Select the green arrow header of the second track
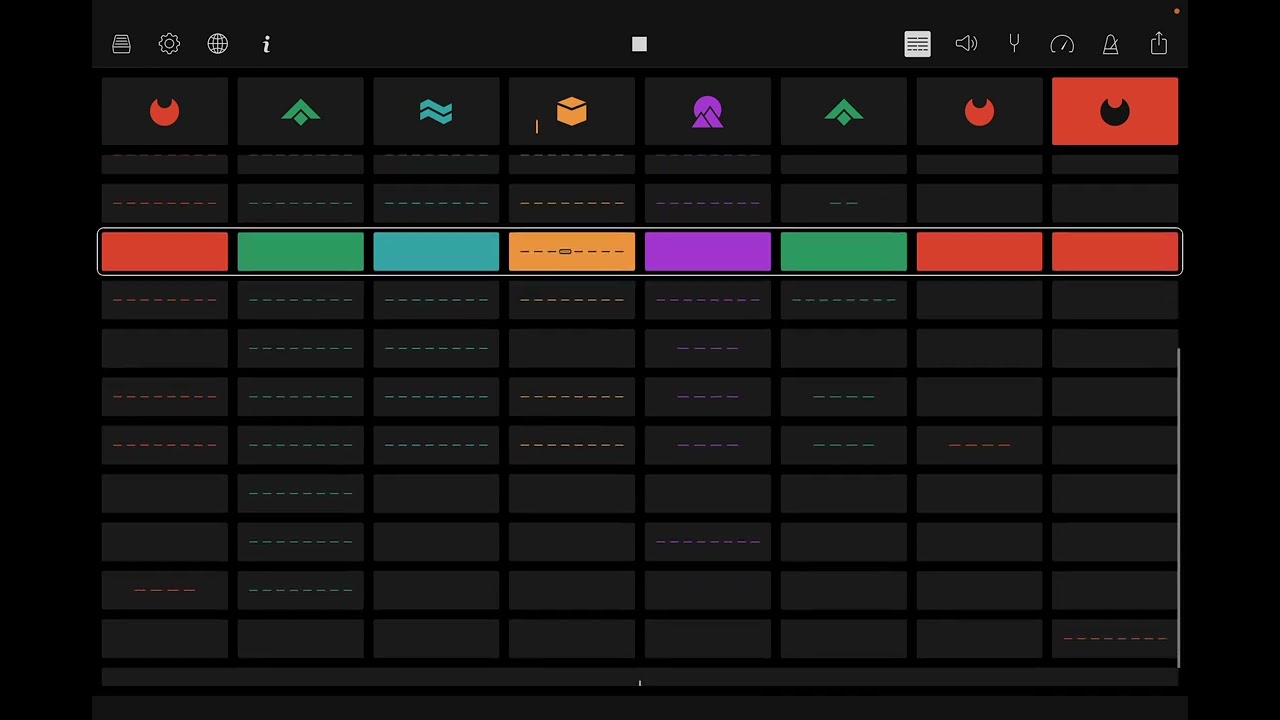 pyautogui.click(x=301, y=111)
